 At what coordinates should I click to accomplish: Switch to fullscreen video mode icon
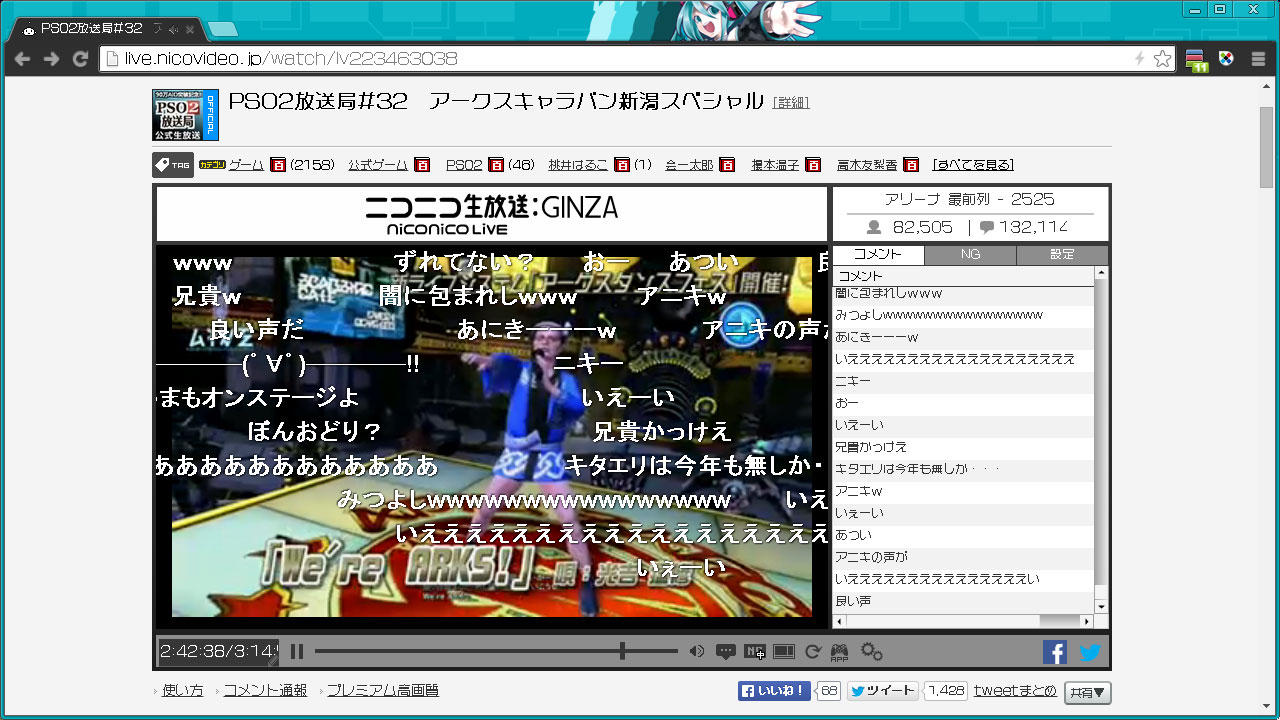[784, 652]
